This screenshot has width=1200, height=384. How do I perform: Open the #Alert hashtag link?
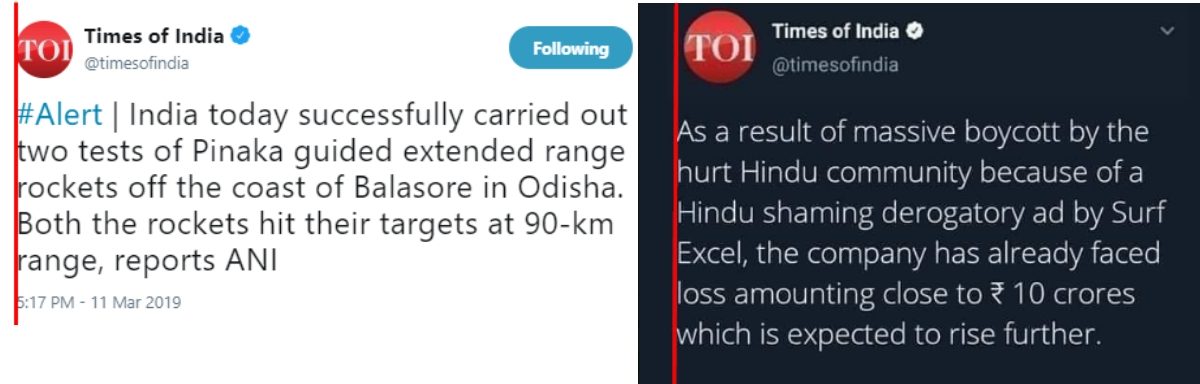(60, 115)
